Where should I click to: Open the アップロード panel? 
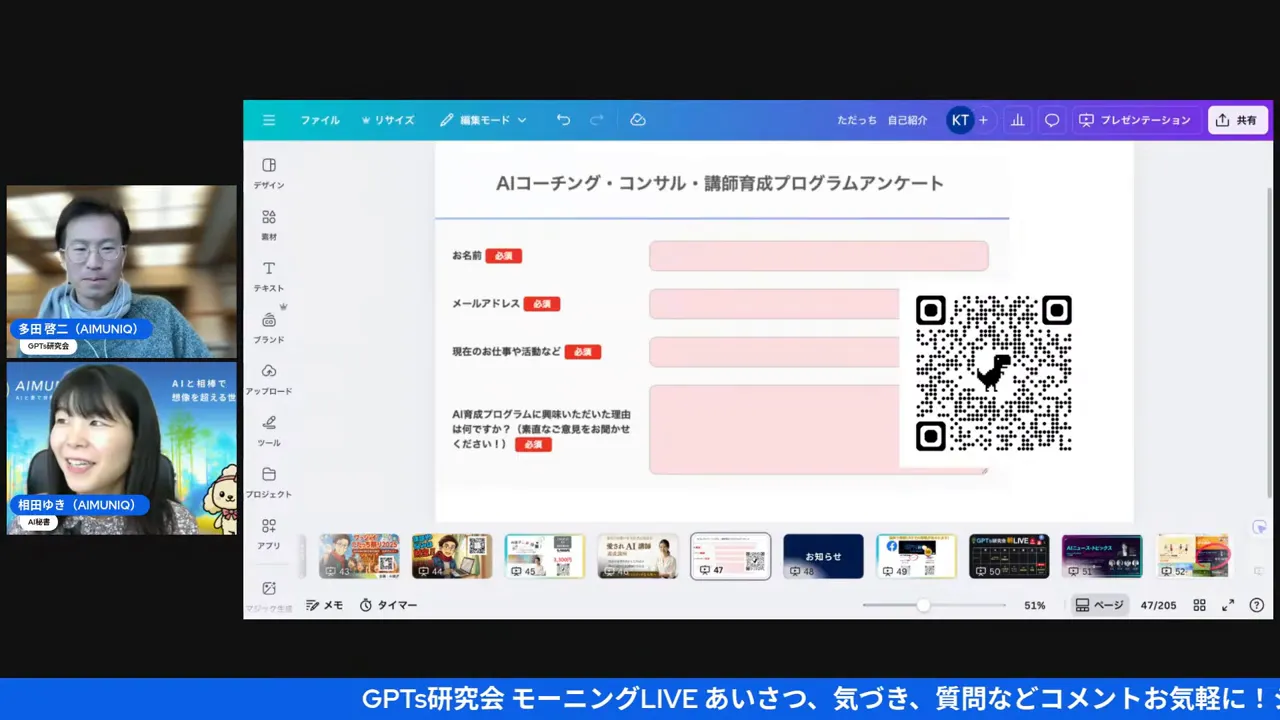click(x=268, y=377)
